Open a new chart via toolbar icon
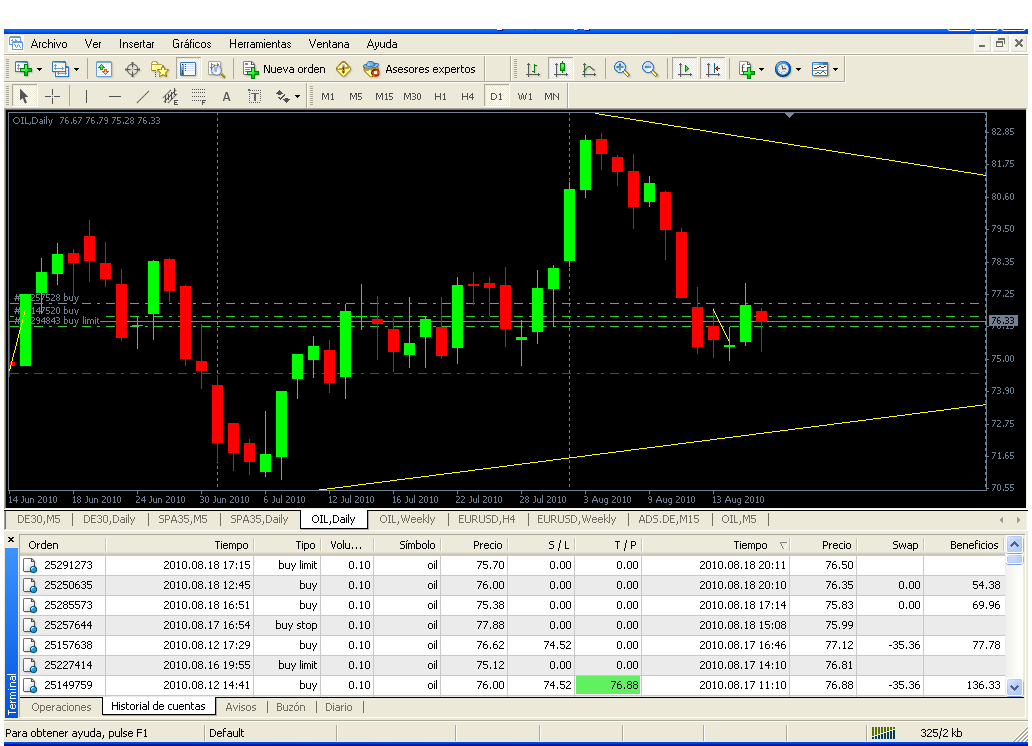1032x746 pixels. (x=23, y=69)
